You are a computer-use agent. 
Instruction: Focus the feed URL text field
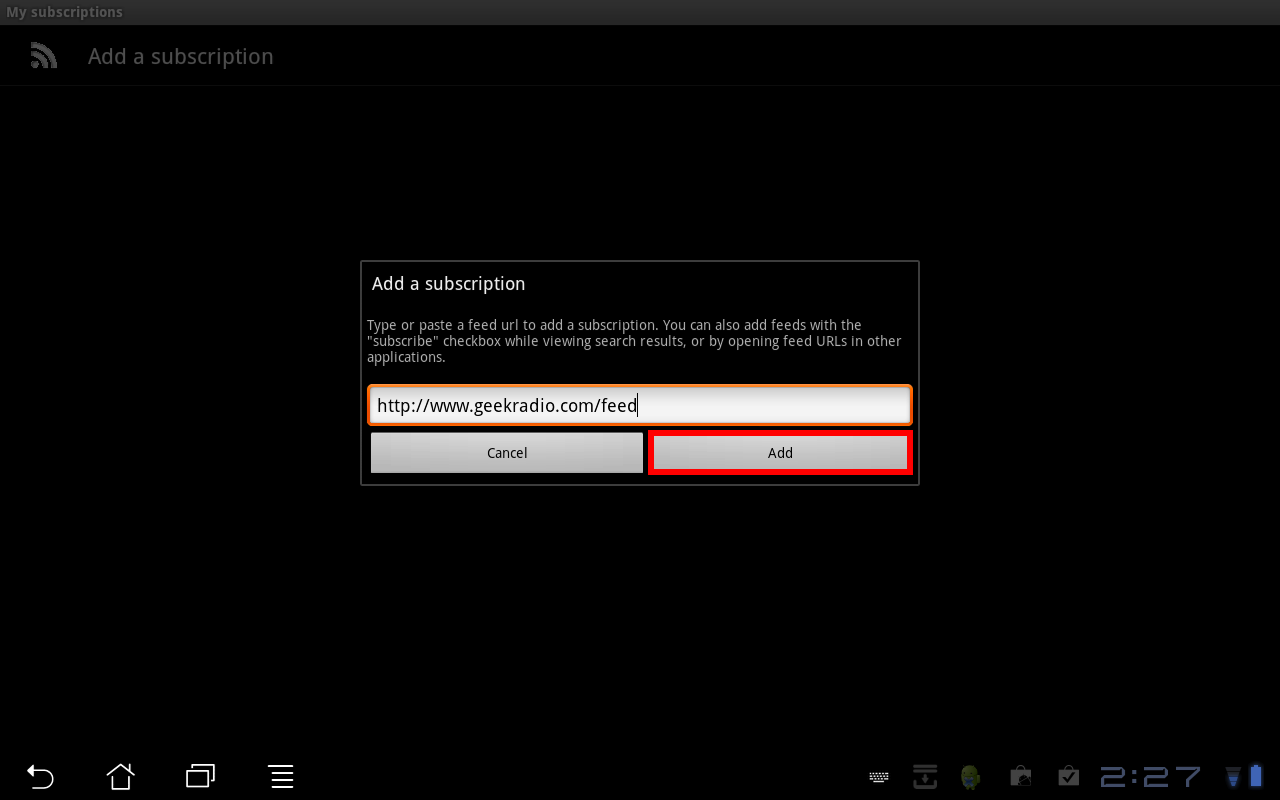pos(640,406)
